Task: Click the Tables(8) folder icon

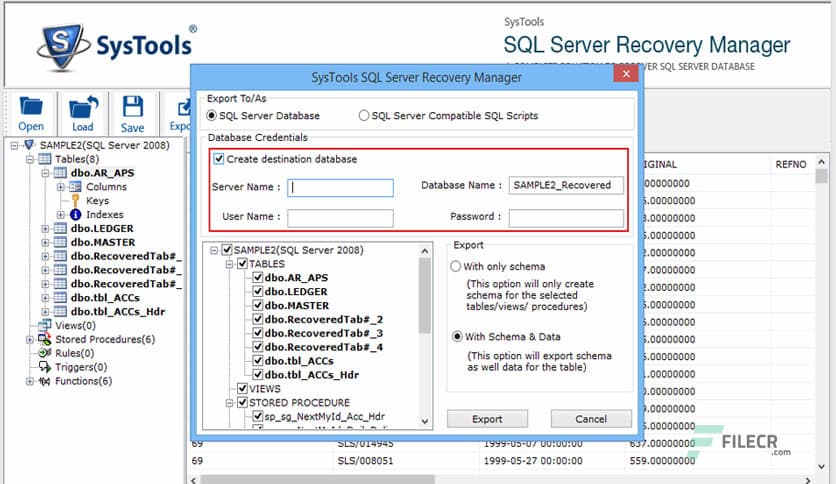Action: [45, 159]
